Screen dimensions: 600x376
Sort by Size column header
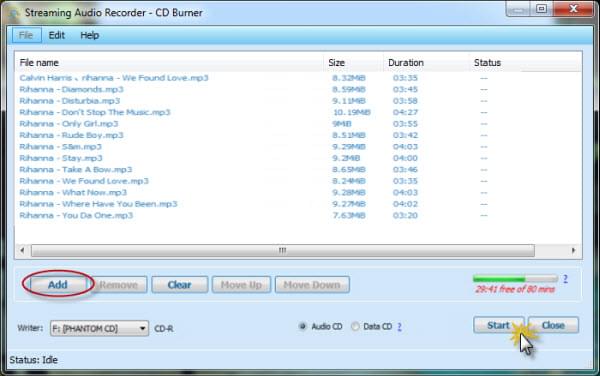click(x=353, y=62)
